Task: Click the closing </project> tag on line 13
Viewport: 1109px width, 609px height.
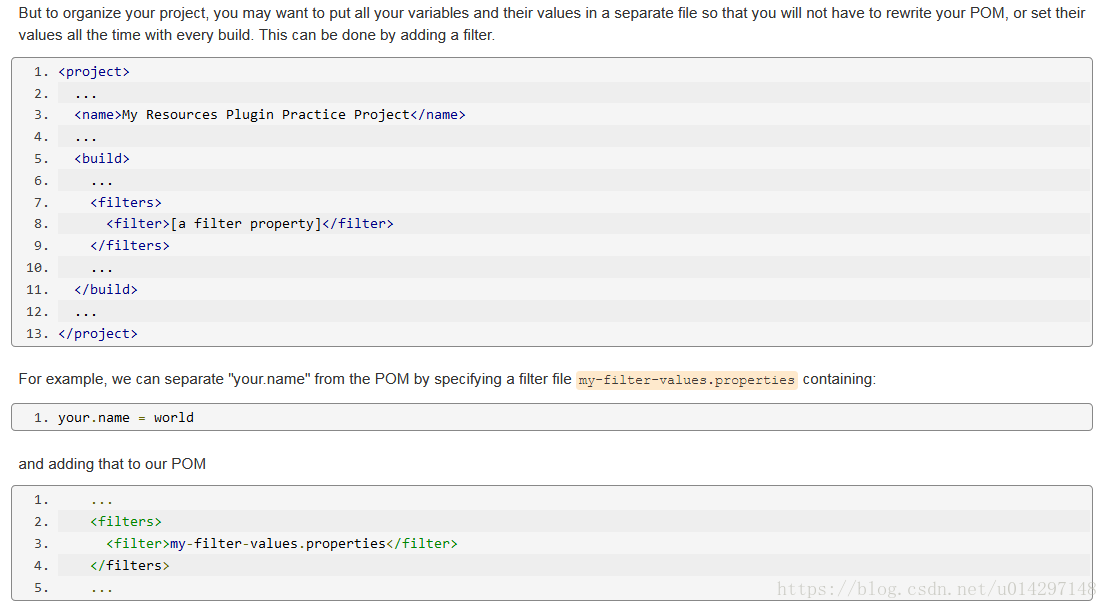Action: click(x=97, y=334)
